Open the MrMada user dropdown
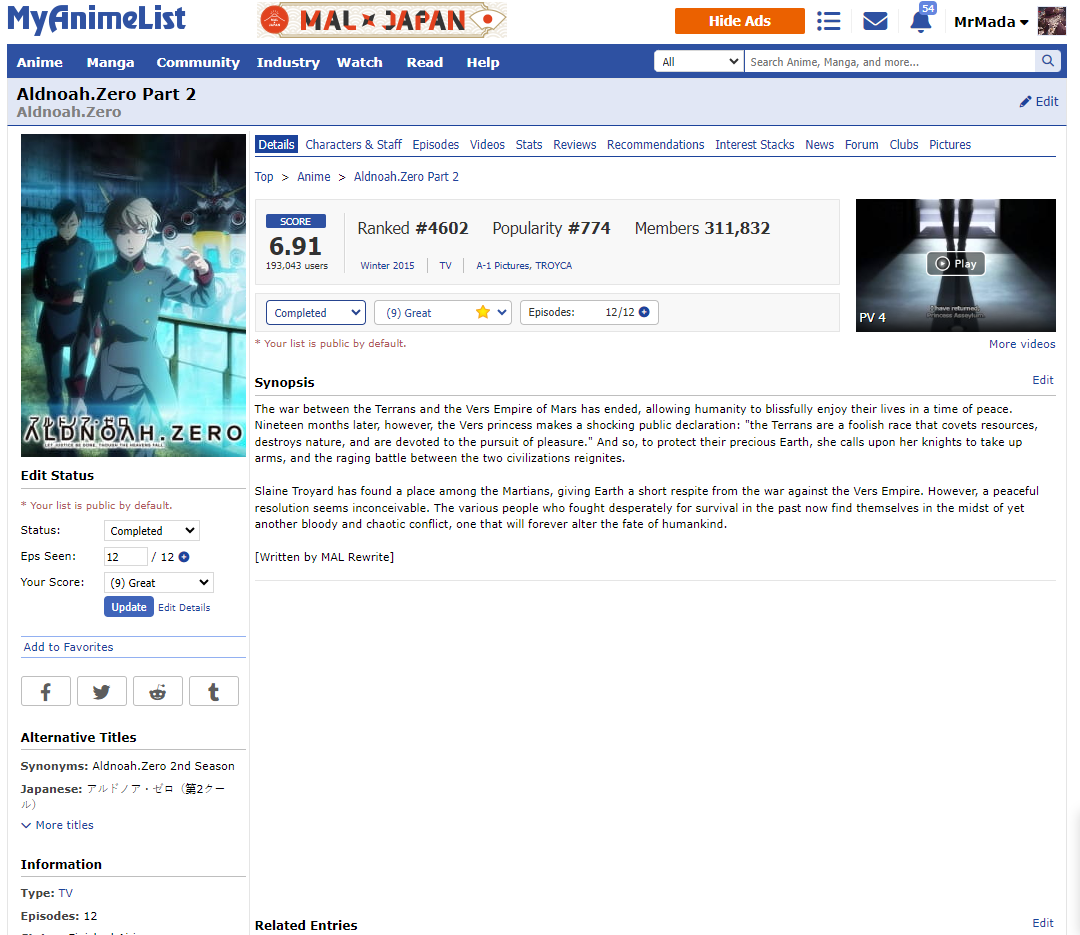This screenshot has width=1080, height=935. [x=991, y=22]
